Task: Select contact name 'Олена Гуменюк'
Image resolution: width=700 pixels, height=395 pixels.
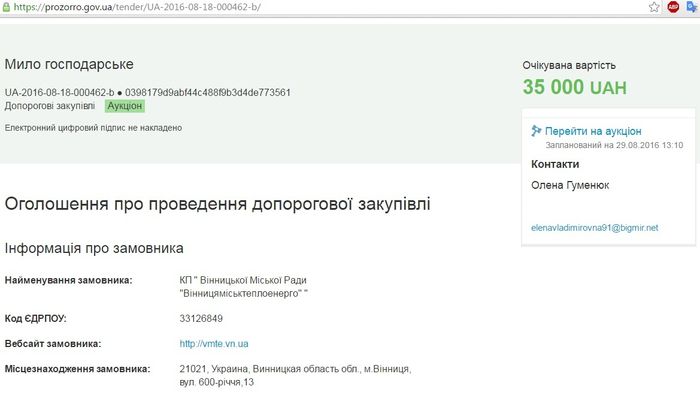Action: tap(570, 185)
